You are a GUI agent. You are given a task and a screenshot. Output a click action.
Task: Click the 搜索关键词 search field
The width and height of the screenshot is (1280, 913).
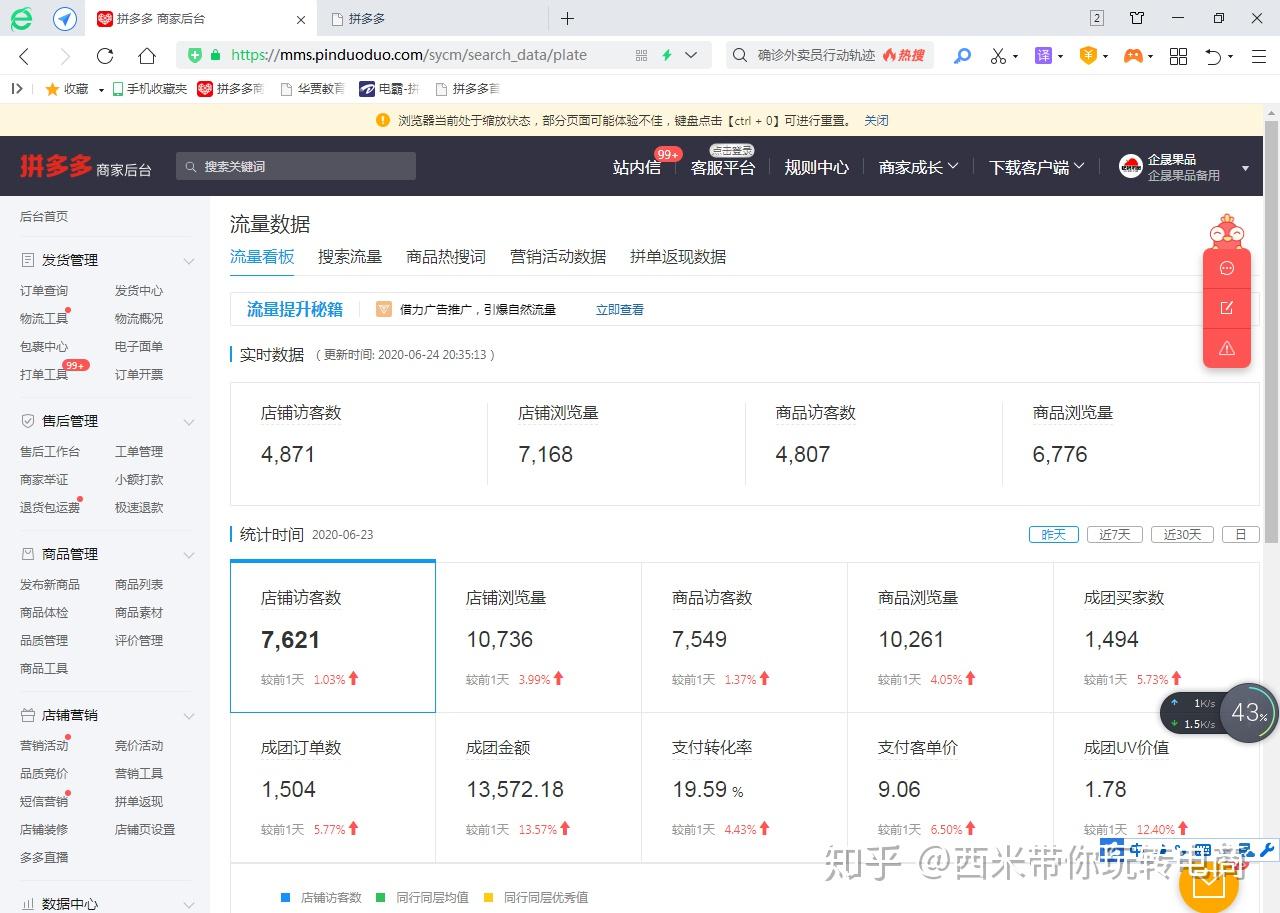pyautogui.click(x=296, y=166)
